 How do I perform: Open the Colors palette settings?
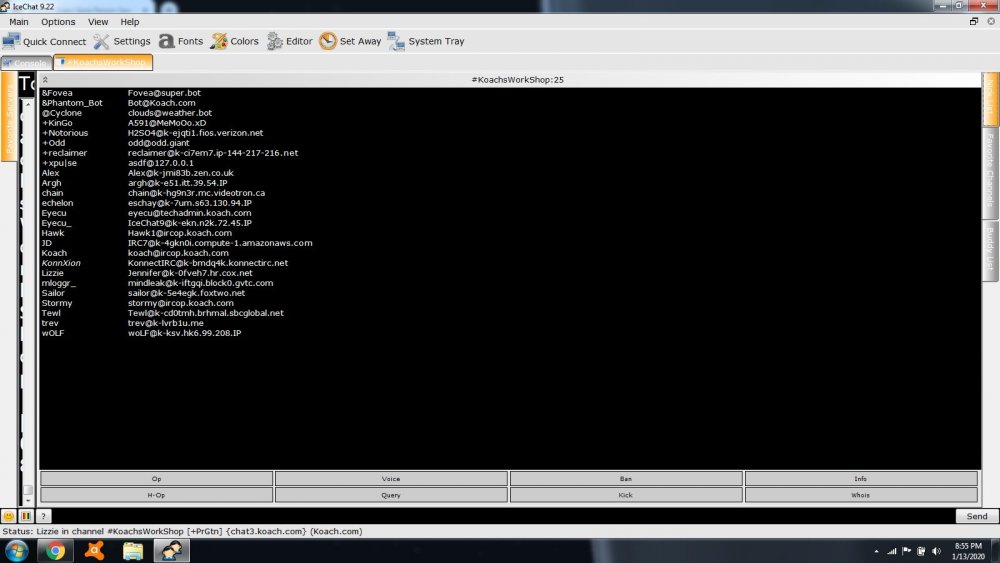(x=219, y=41)
